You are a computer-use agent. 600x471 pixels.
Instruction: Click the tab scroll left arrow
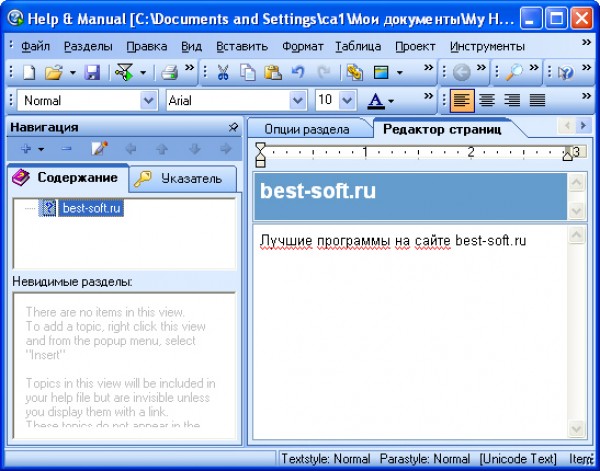click(567, 125)
